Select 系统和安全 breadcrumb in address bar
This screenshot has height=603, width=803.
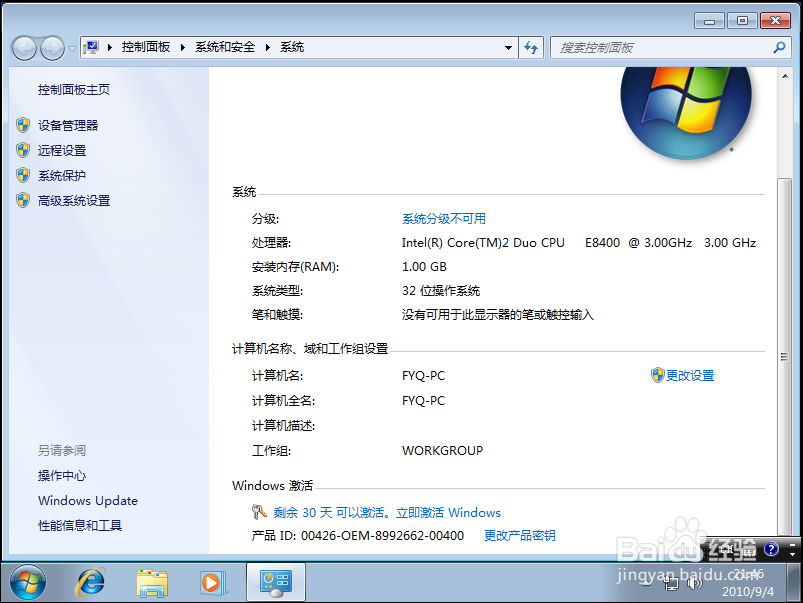pos(225,47)
